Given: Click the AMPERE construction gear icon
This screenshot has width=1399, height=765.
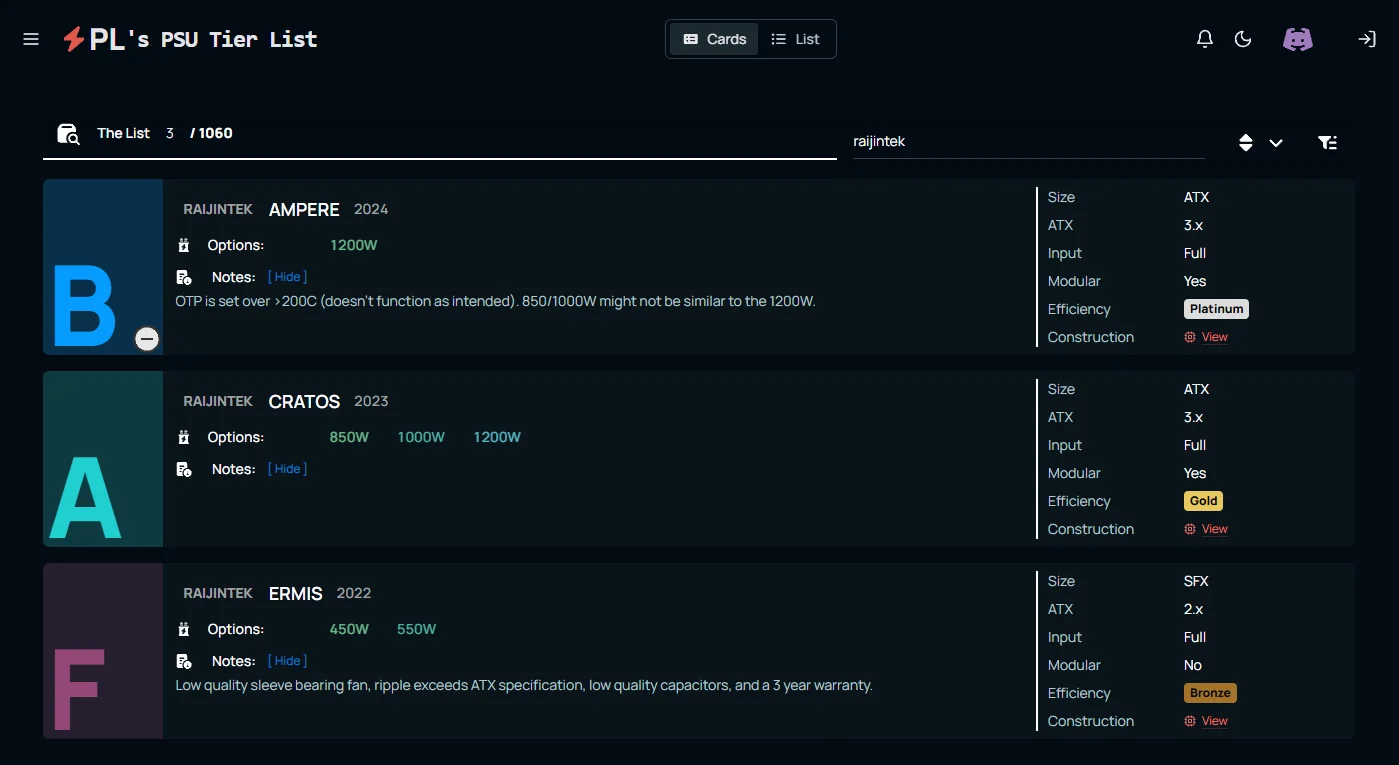Looking at the screenshot, I should click(1190, 337).
